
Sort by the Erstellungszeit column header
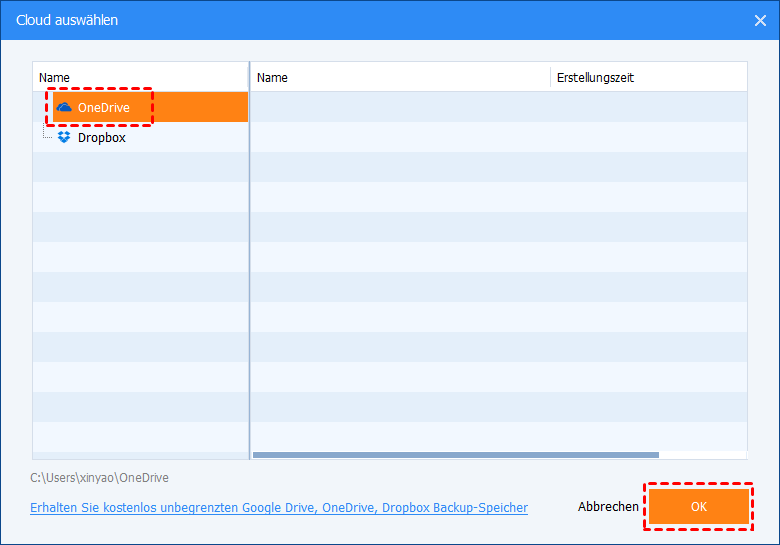(x=649, y=78)
